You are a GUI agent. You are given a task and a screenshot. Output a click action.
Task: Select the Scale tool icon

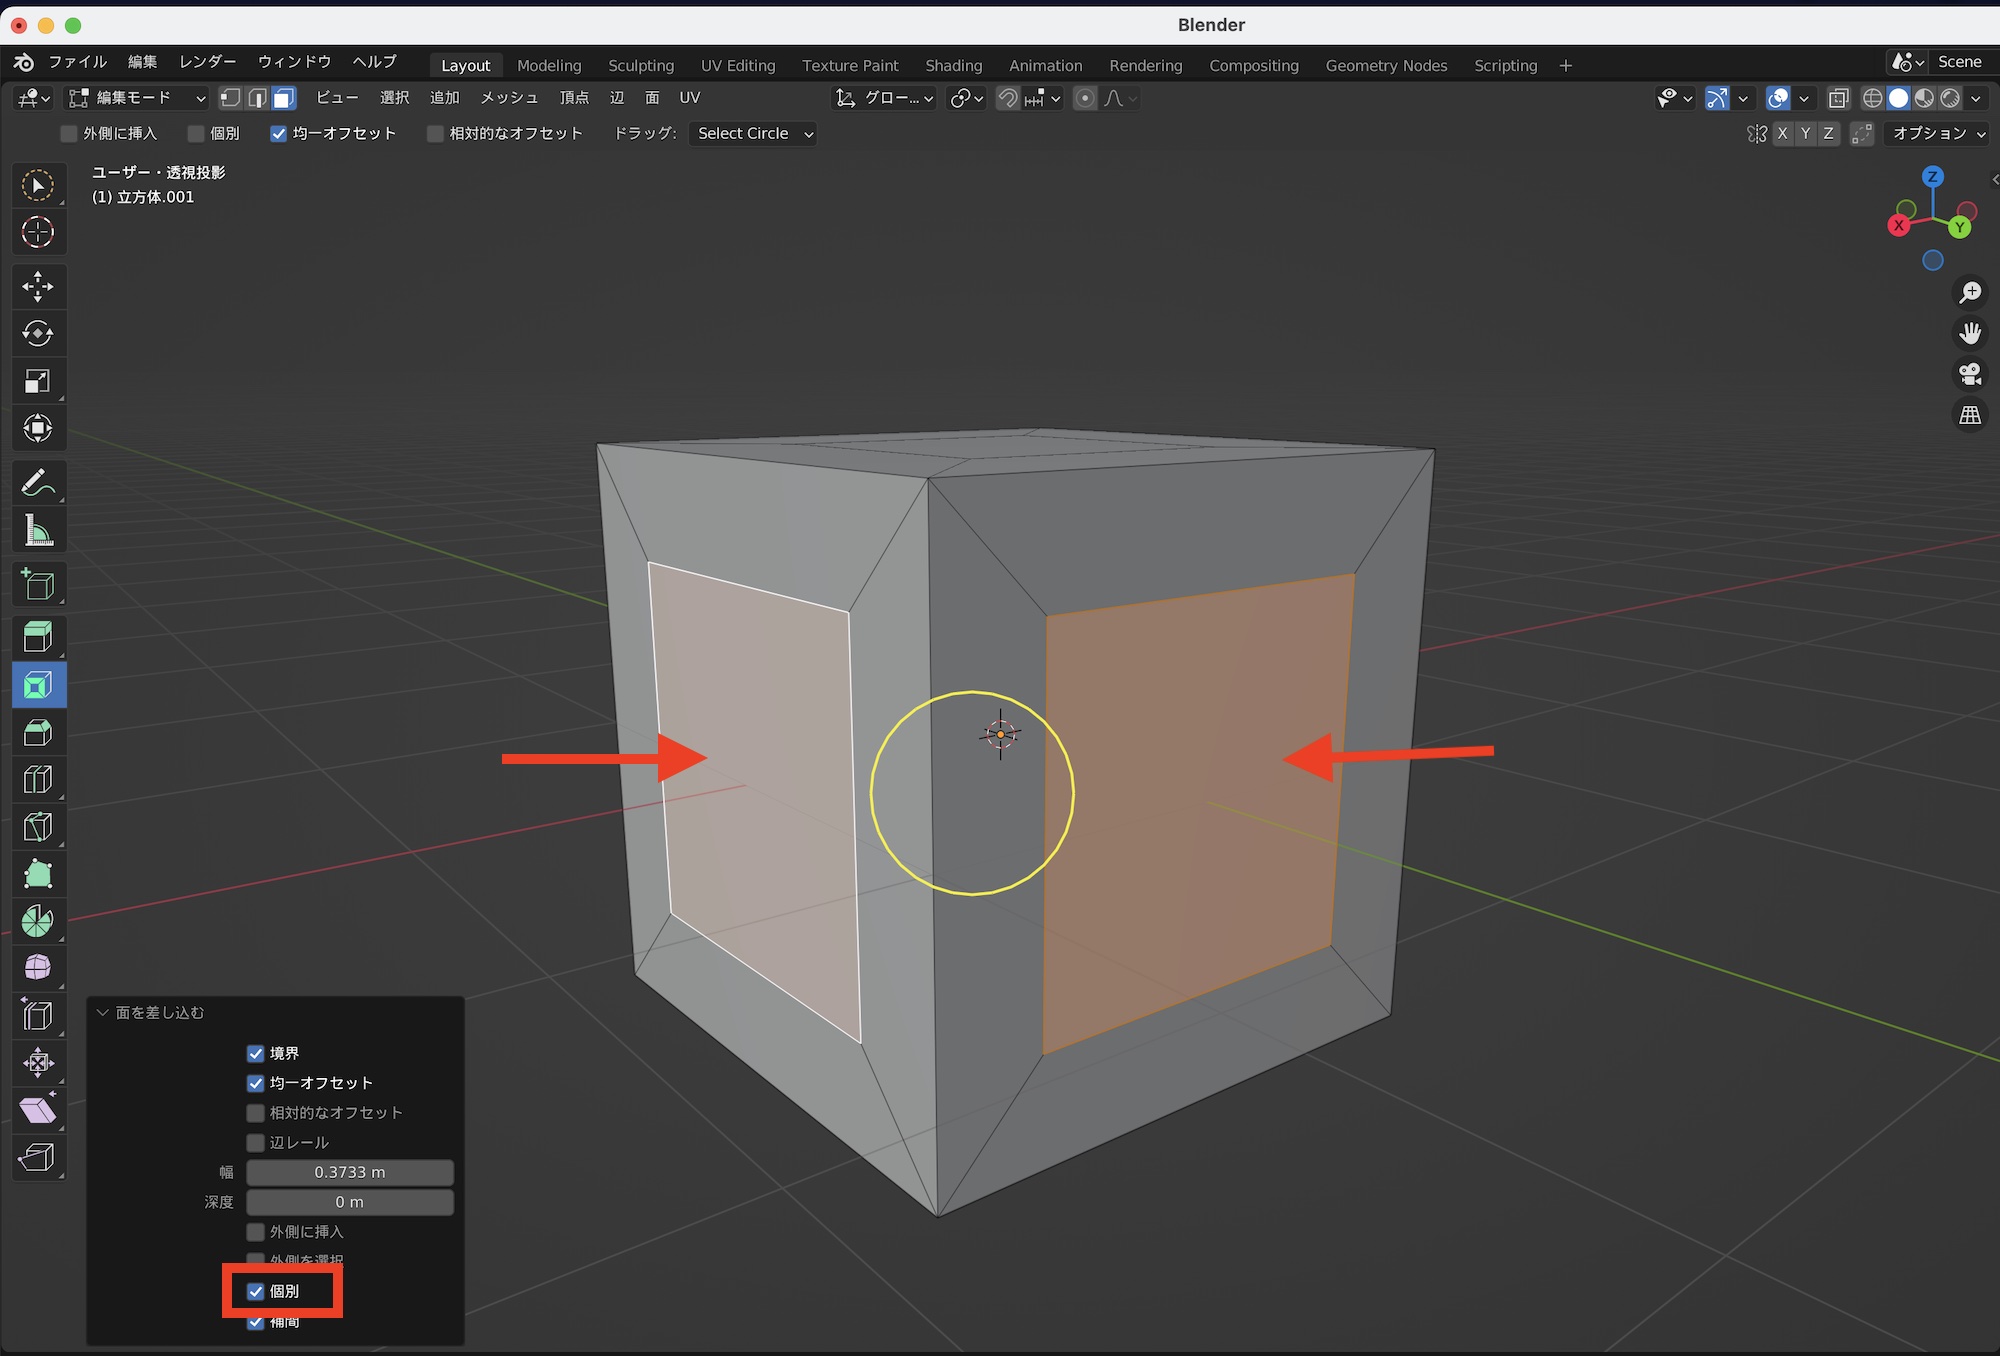pos(38,381)
